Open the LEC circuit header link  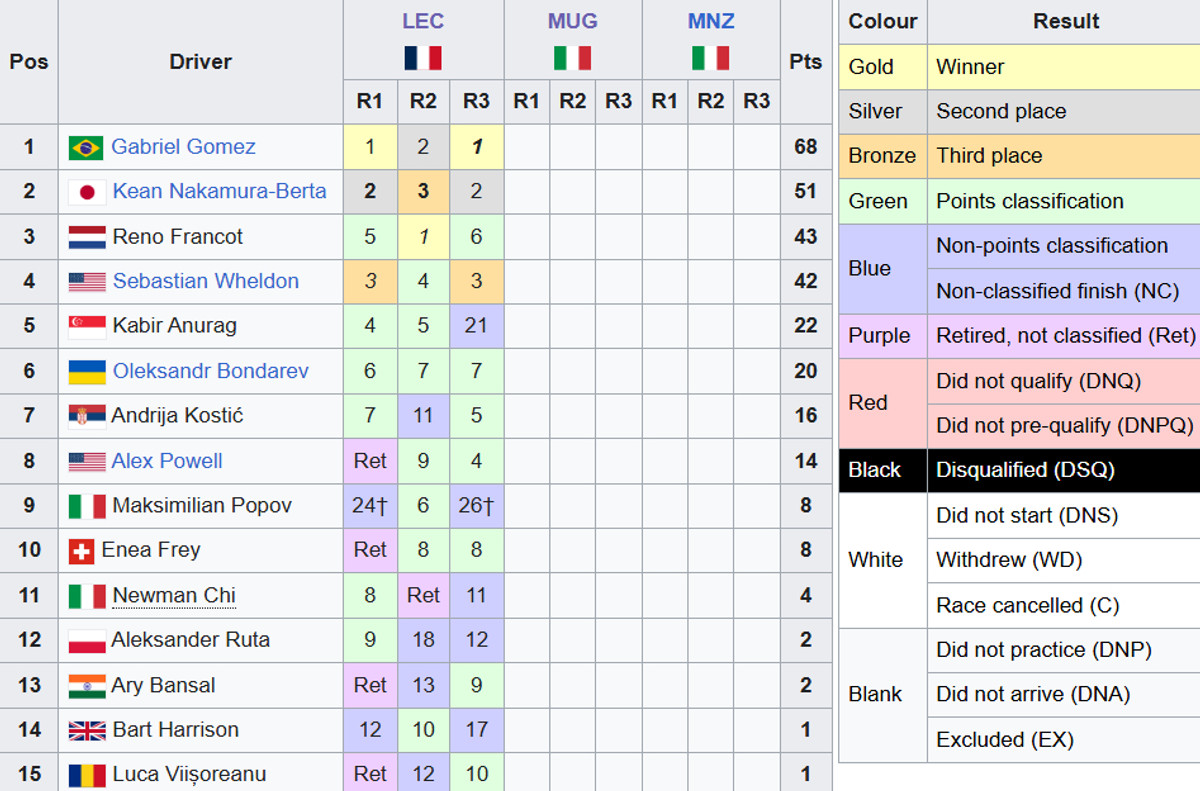[x=423, y=21]
